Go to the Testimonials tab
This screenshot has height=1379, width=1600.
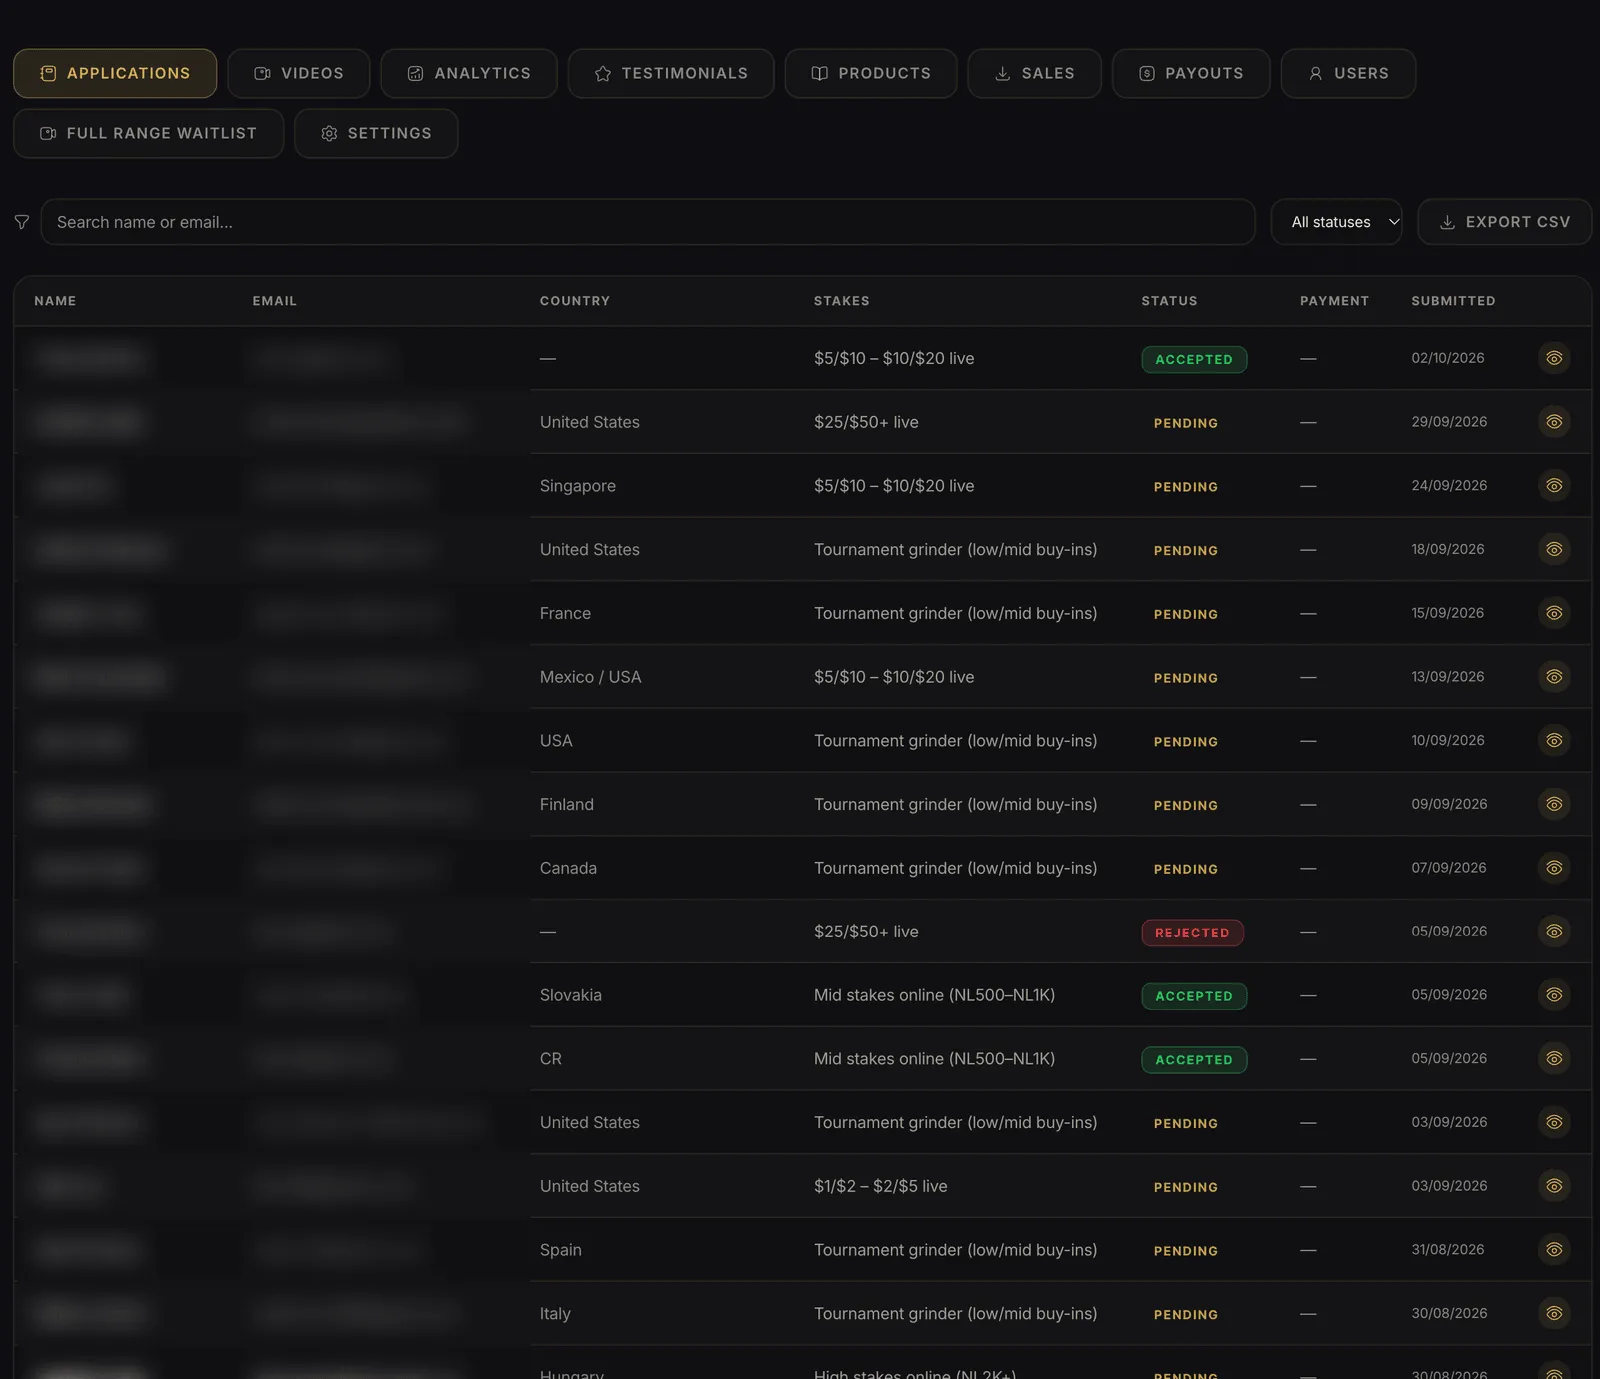coord(671,73)
